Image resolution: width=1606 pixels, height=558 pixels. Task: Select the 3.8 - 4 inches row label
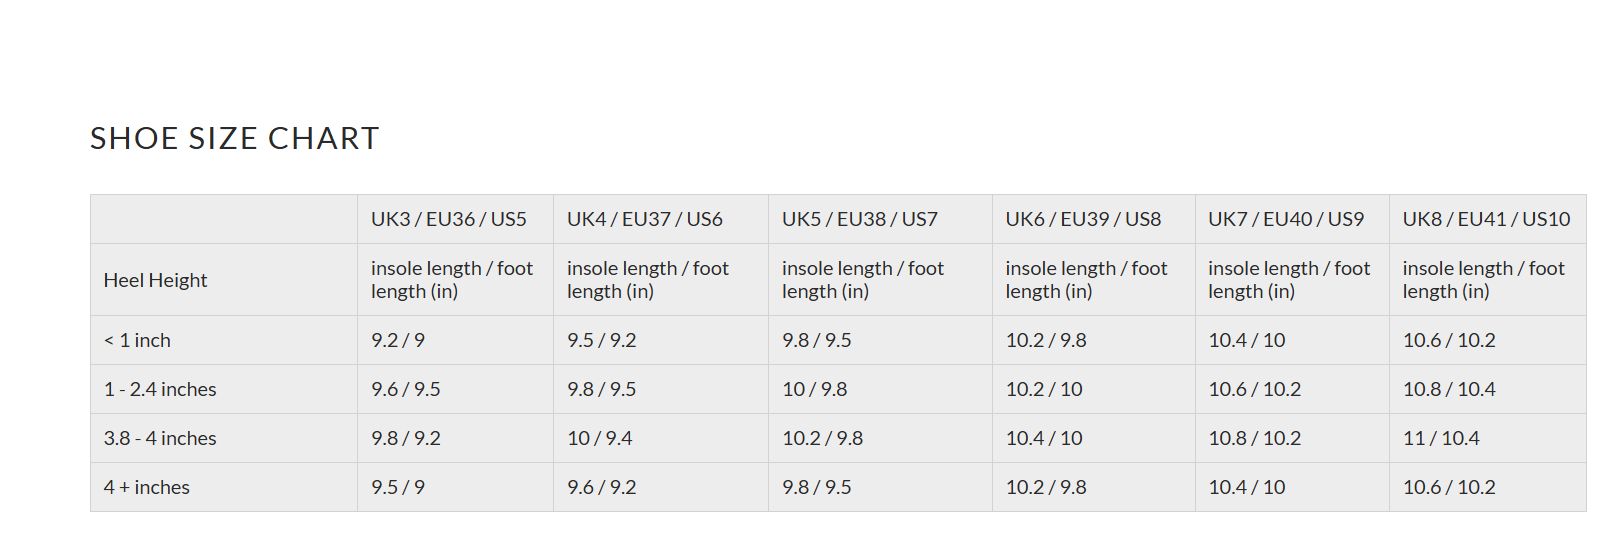pos(160,438)
